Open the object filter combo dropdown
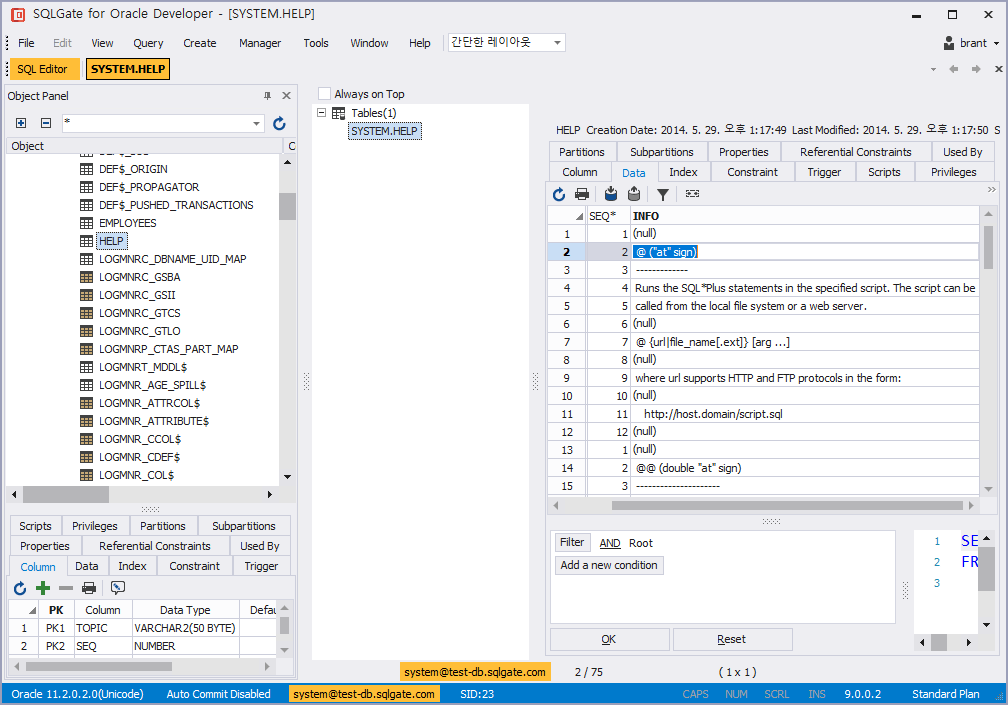 pos(256,123)
